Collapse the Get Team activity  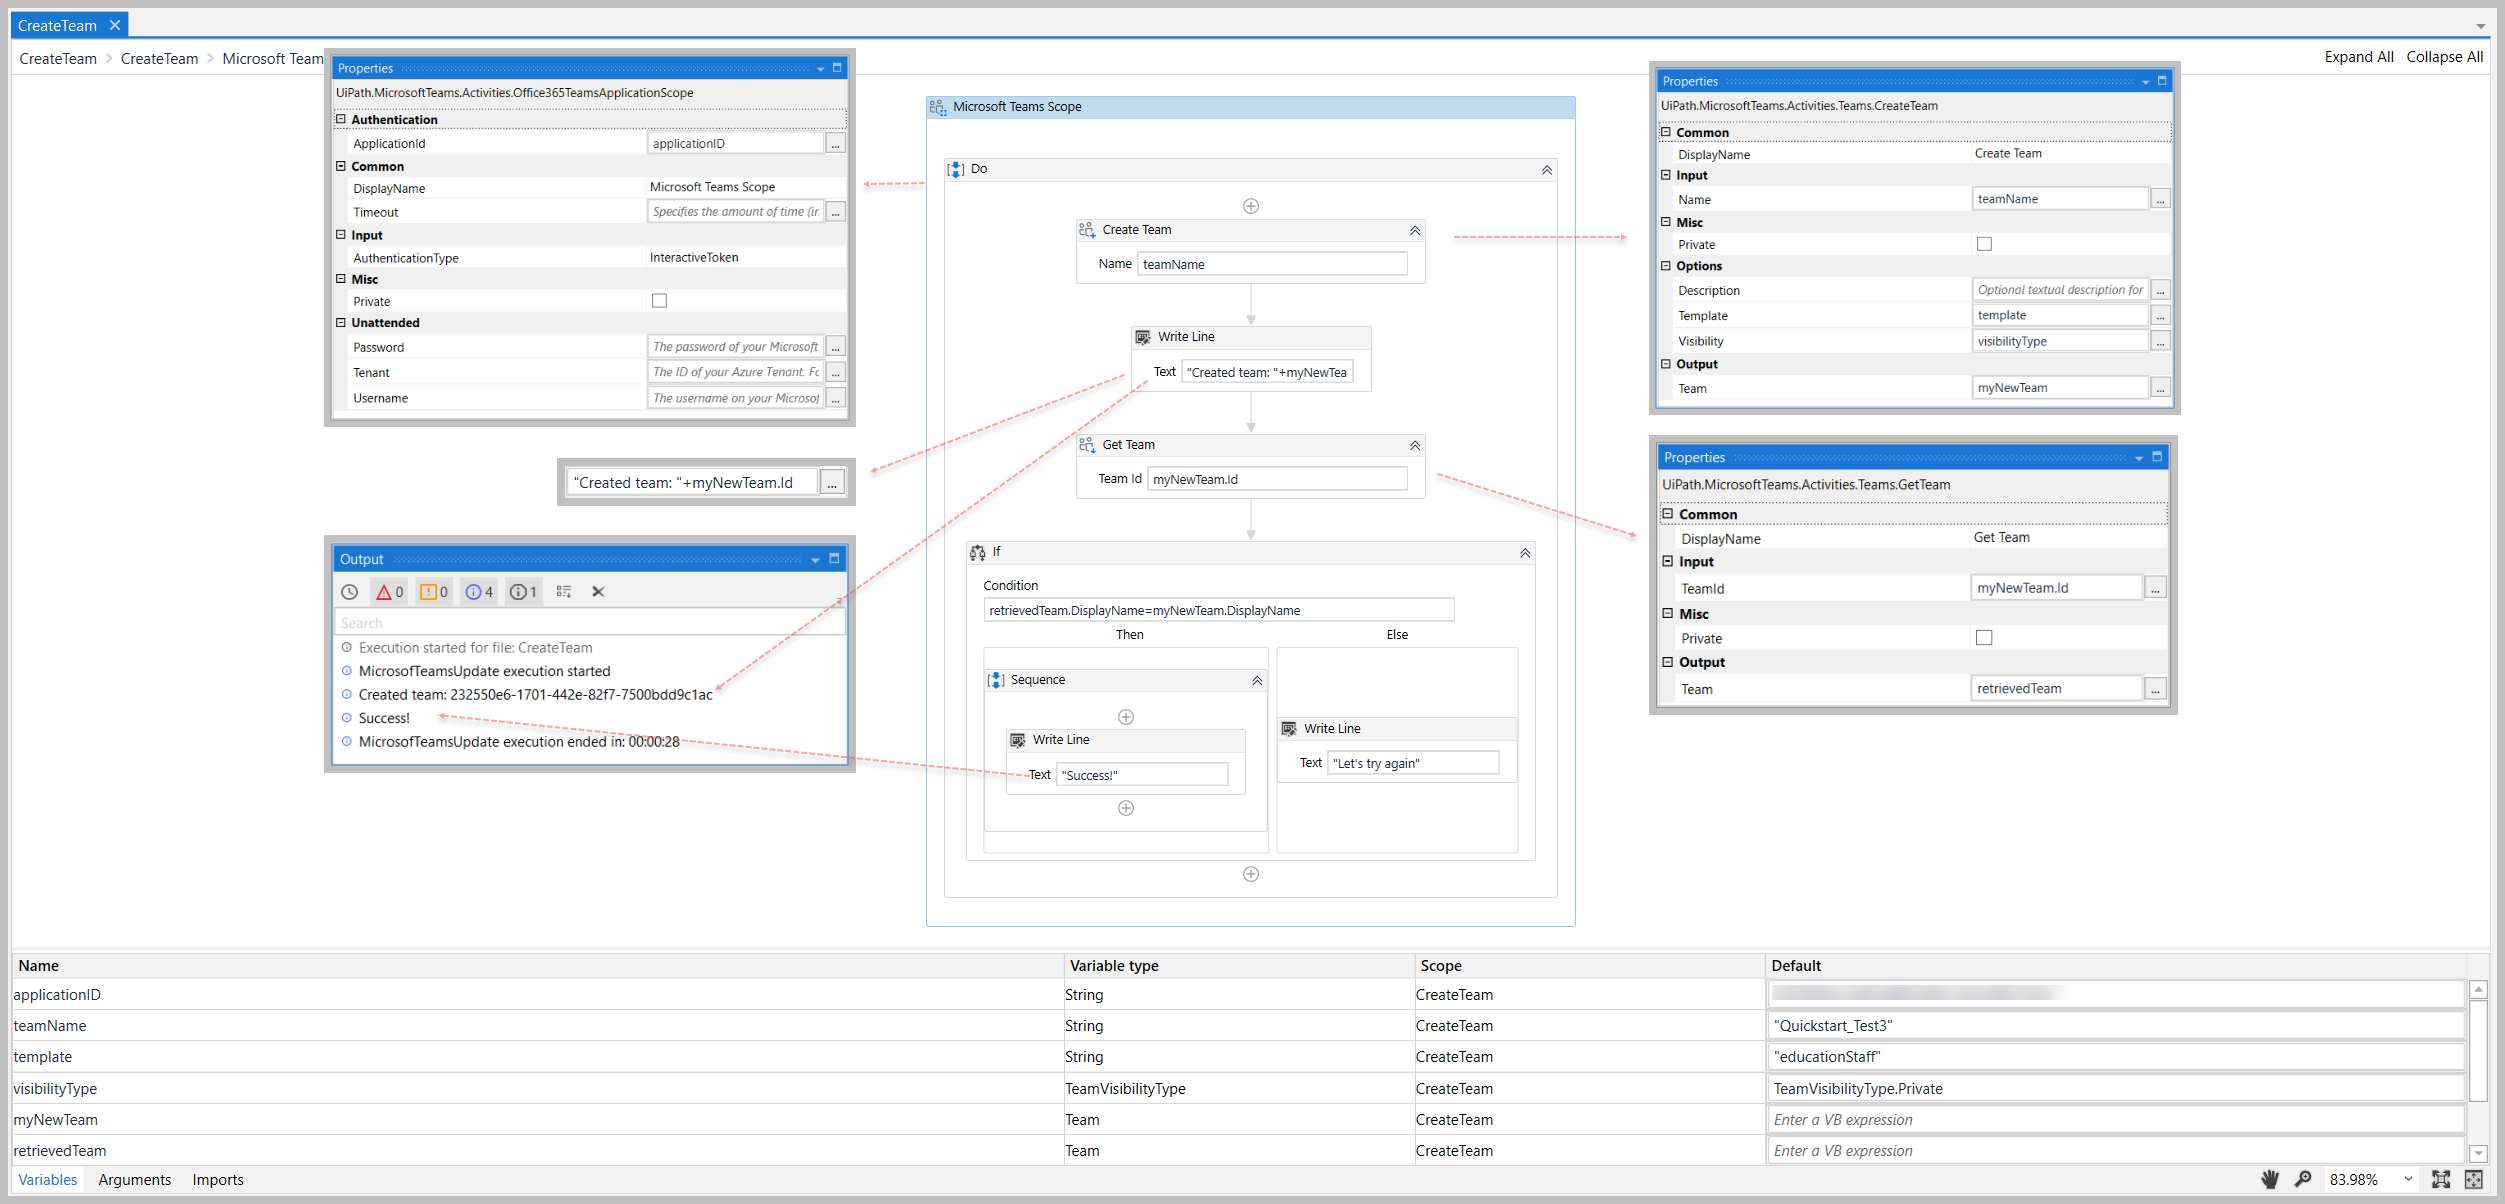click(x=1414, y=445)
